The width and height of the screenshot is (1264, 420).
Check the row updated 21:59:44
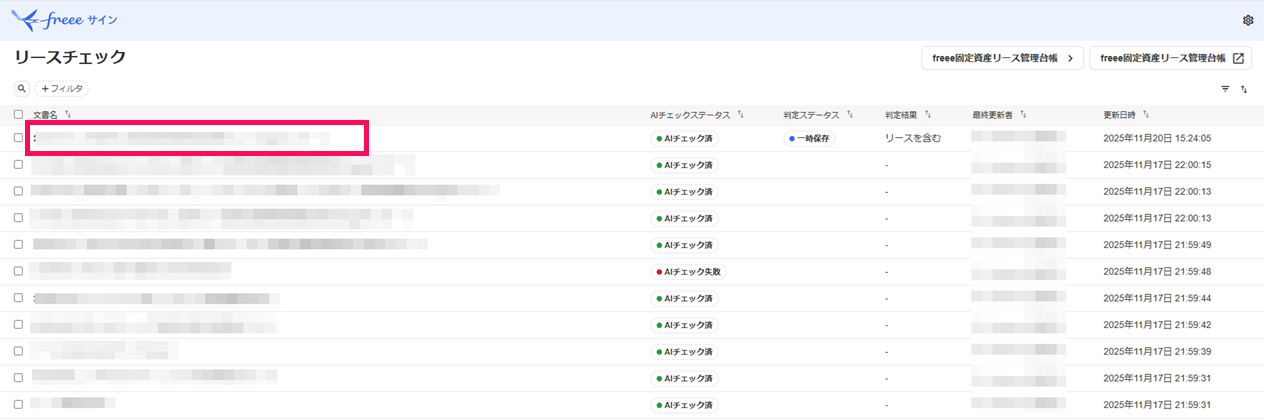18,298
